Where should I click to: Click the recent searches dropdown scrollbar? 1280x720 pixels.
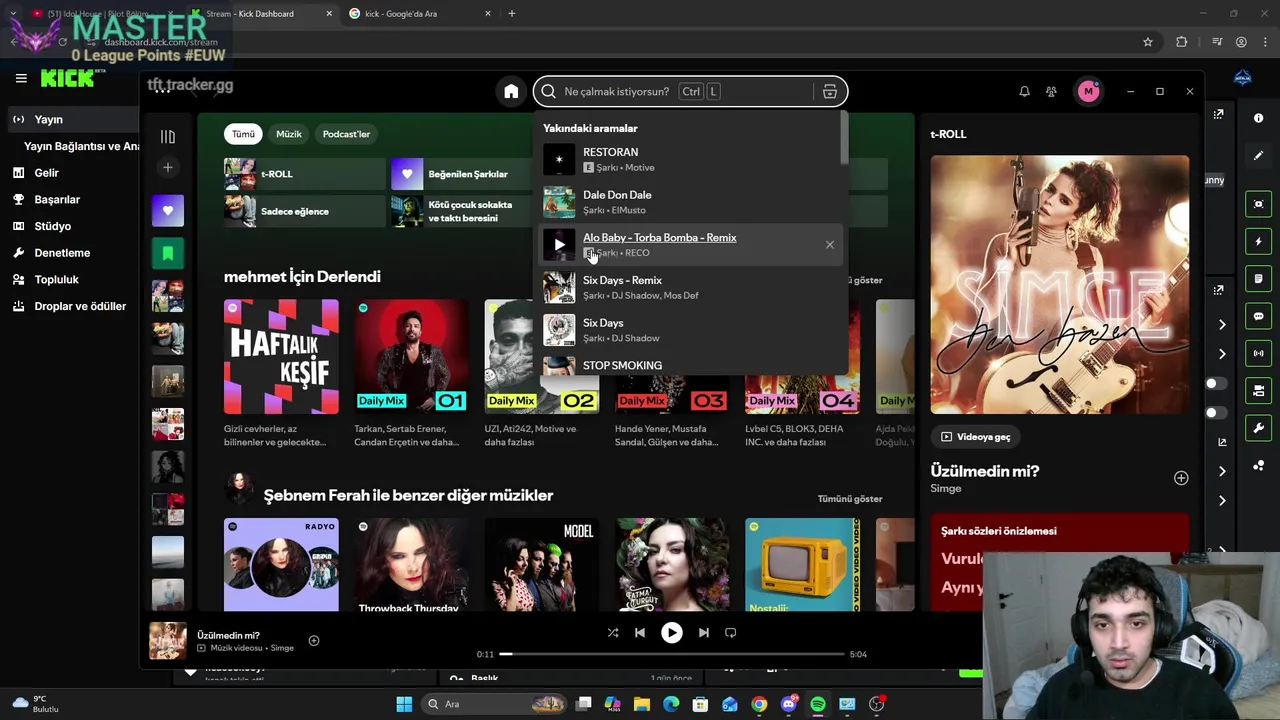point(844,140)
